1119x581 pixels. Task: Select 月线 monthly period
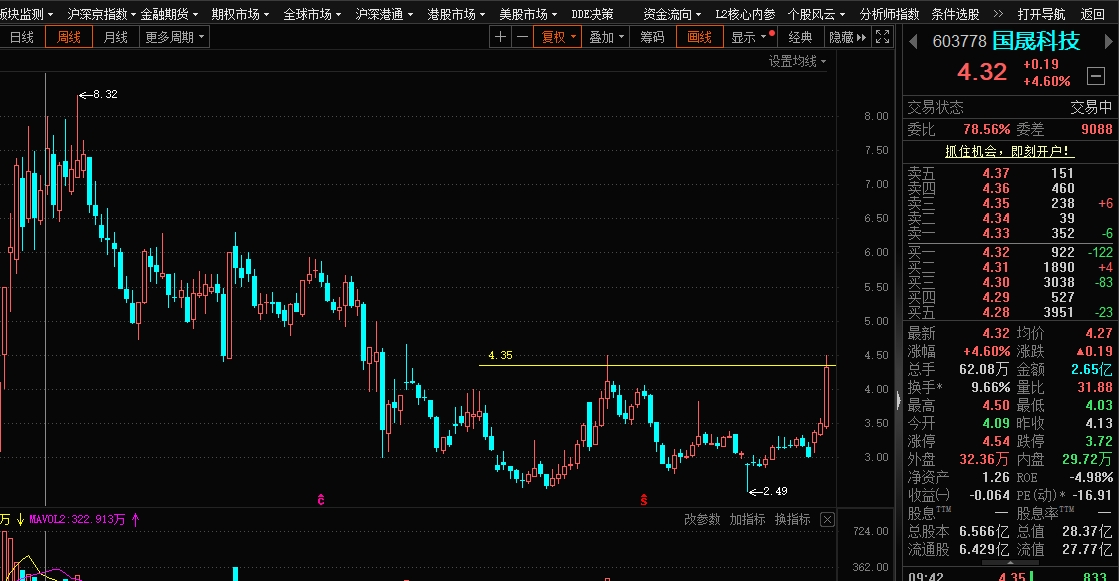116,37
